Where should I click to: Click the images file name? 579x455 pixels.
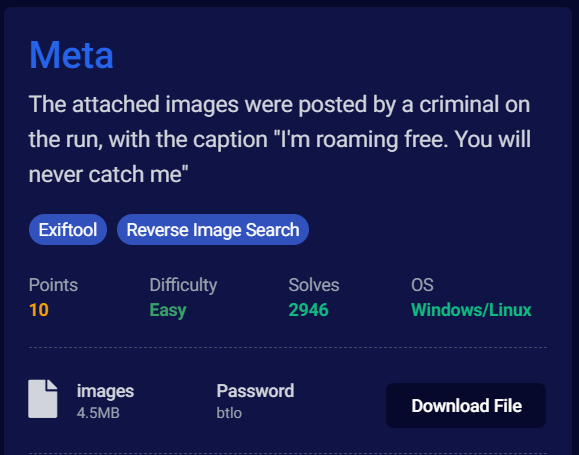point(105,391)
